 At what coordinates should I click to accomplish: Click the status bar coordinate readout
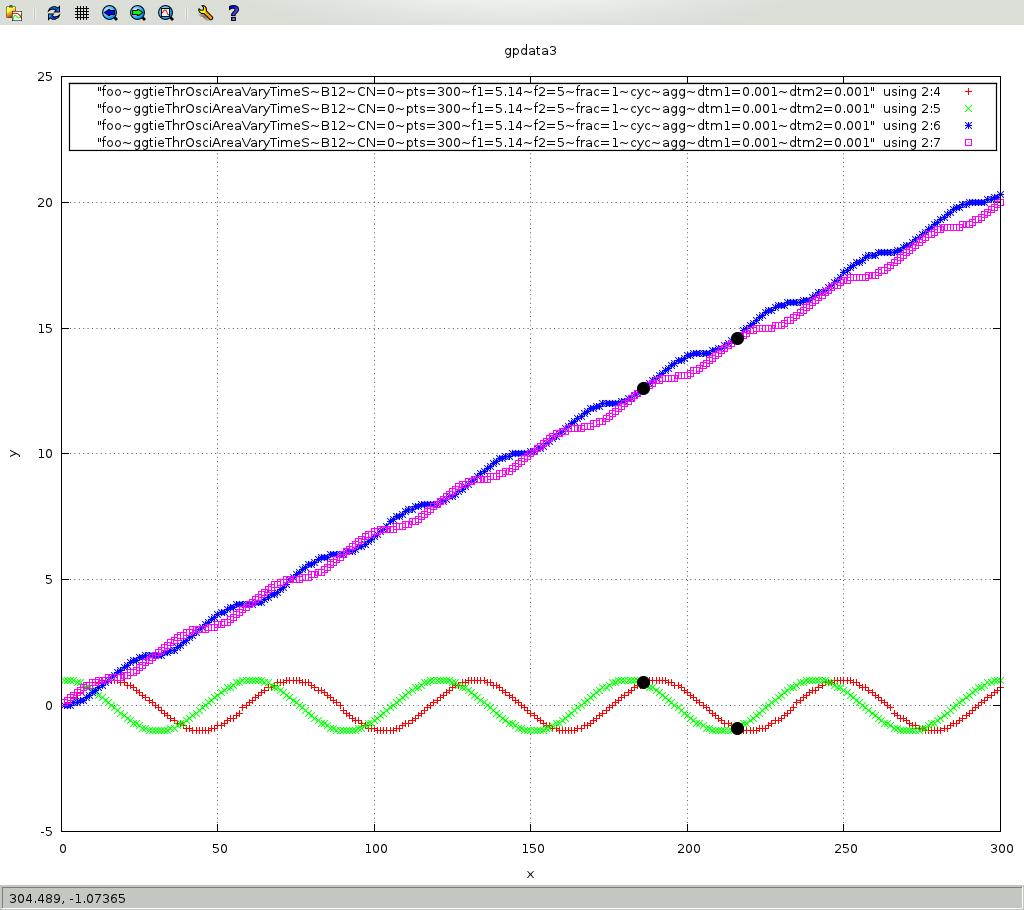click(67, 898)
